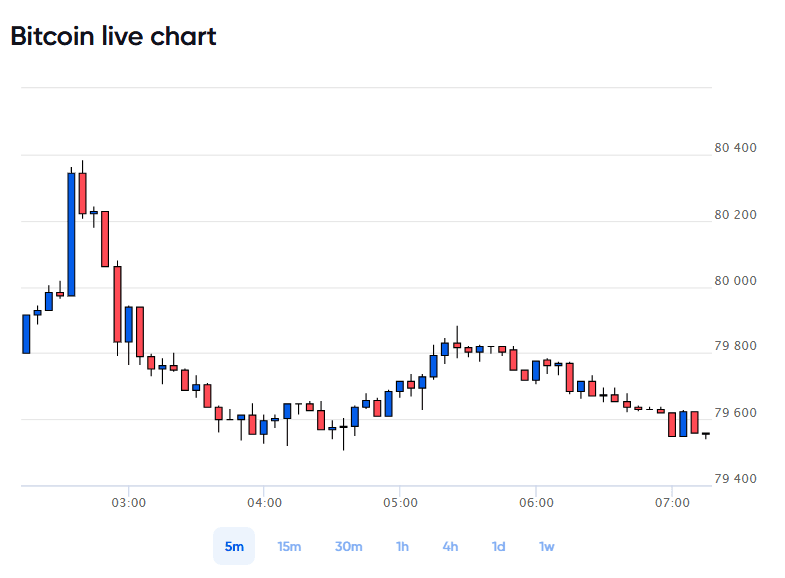Viewport: 785px width, 578px height.
Task: Switch to the 15m timeframe
Action: coord(289,546)
